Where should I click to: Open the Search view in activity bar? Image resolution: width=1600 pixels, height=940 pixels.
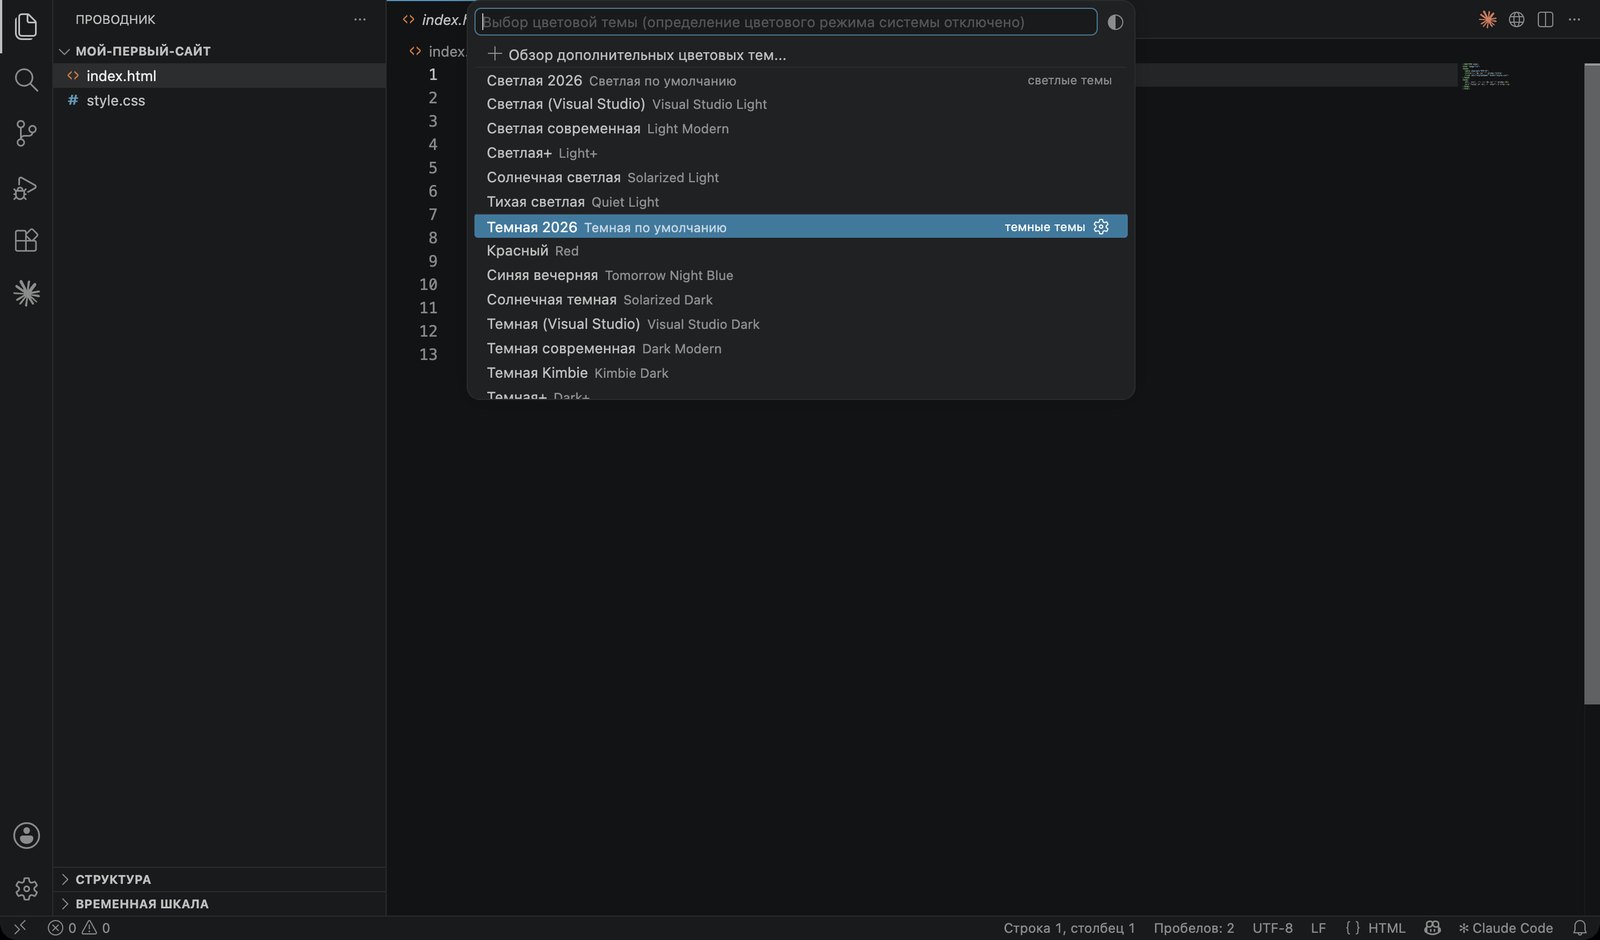coord(26,80)
